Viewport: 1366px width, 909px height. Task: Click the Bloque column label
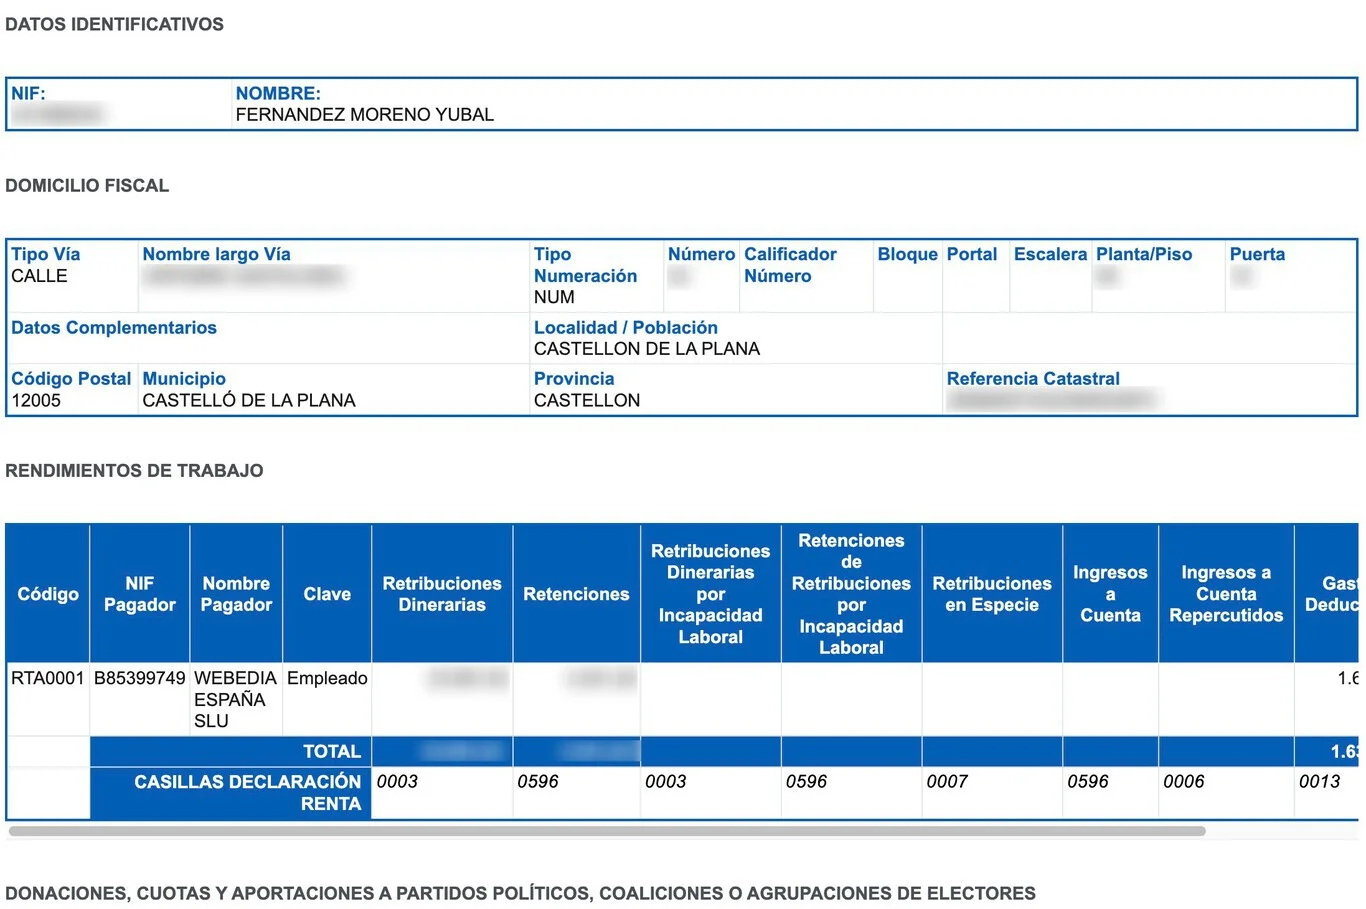click(x=907, y=254)
